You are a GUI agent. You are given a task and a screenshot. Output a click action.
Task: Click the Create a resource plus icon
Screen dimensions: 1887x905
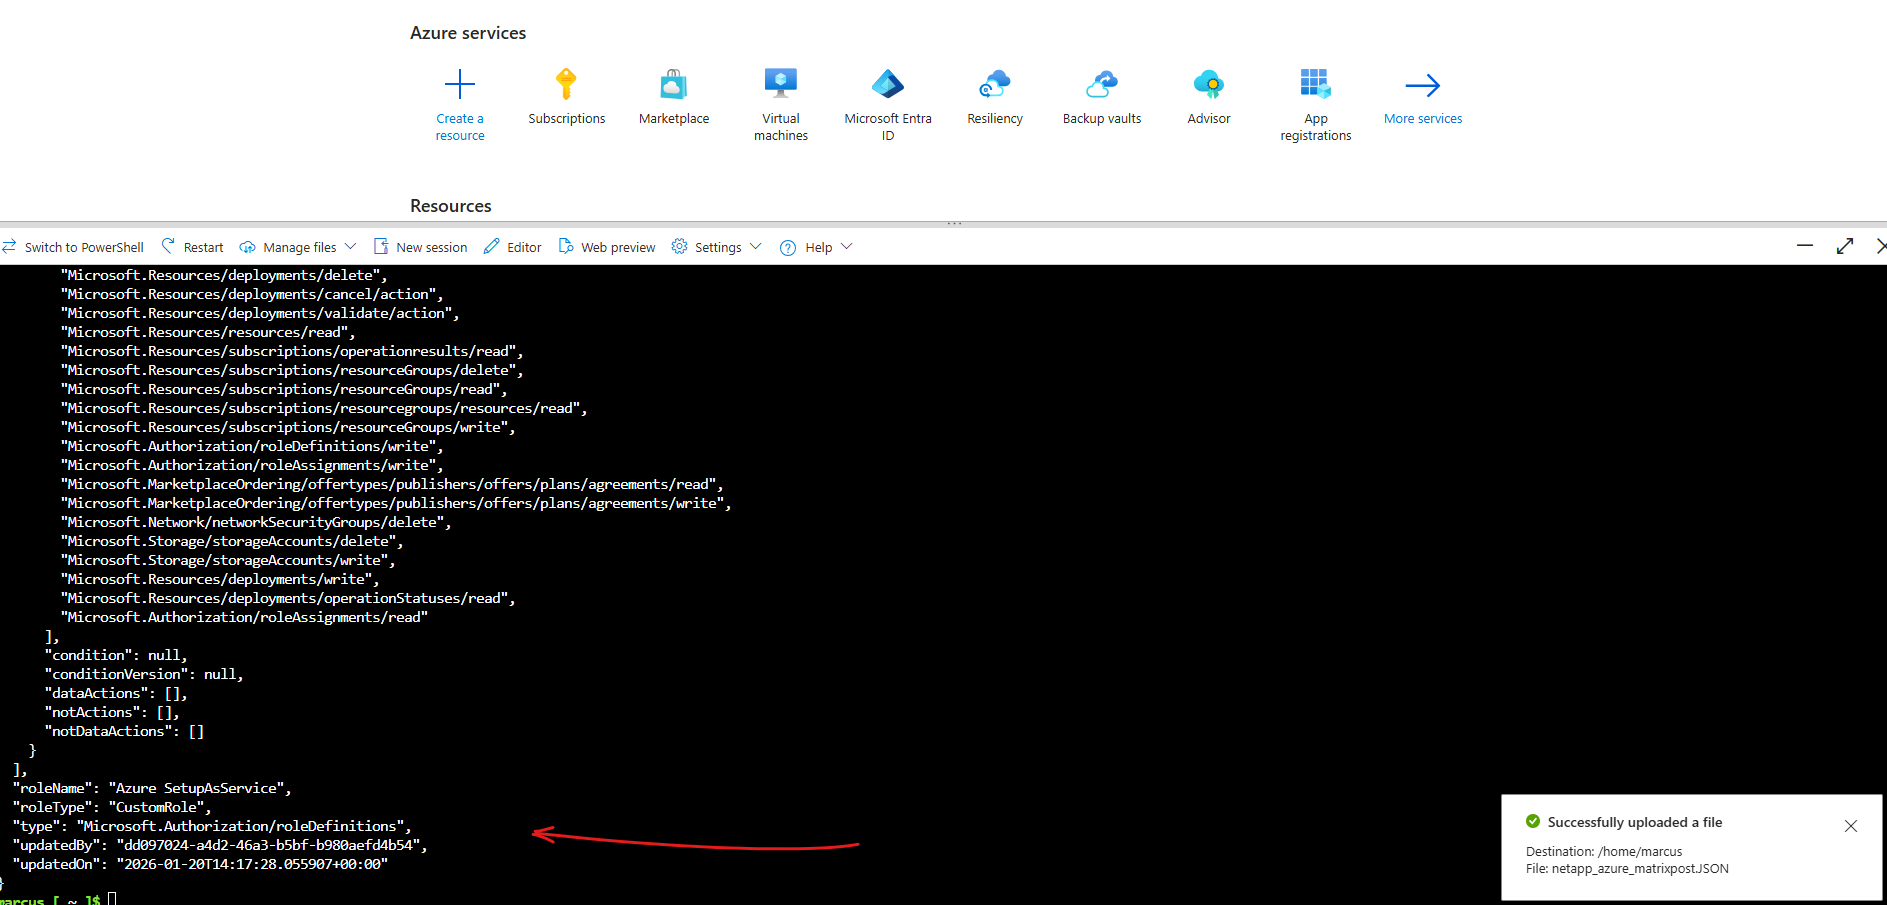460,84
